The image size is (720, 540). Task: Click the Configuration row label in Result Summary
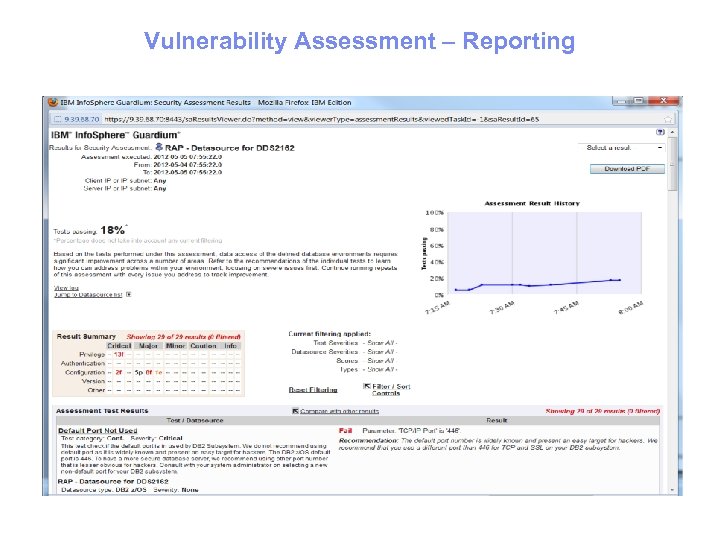point(85,372)
